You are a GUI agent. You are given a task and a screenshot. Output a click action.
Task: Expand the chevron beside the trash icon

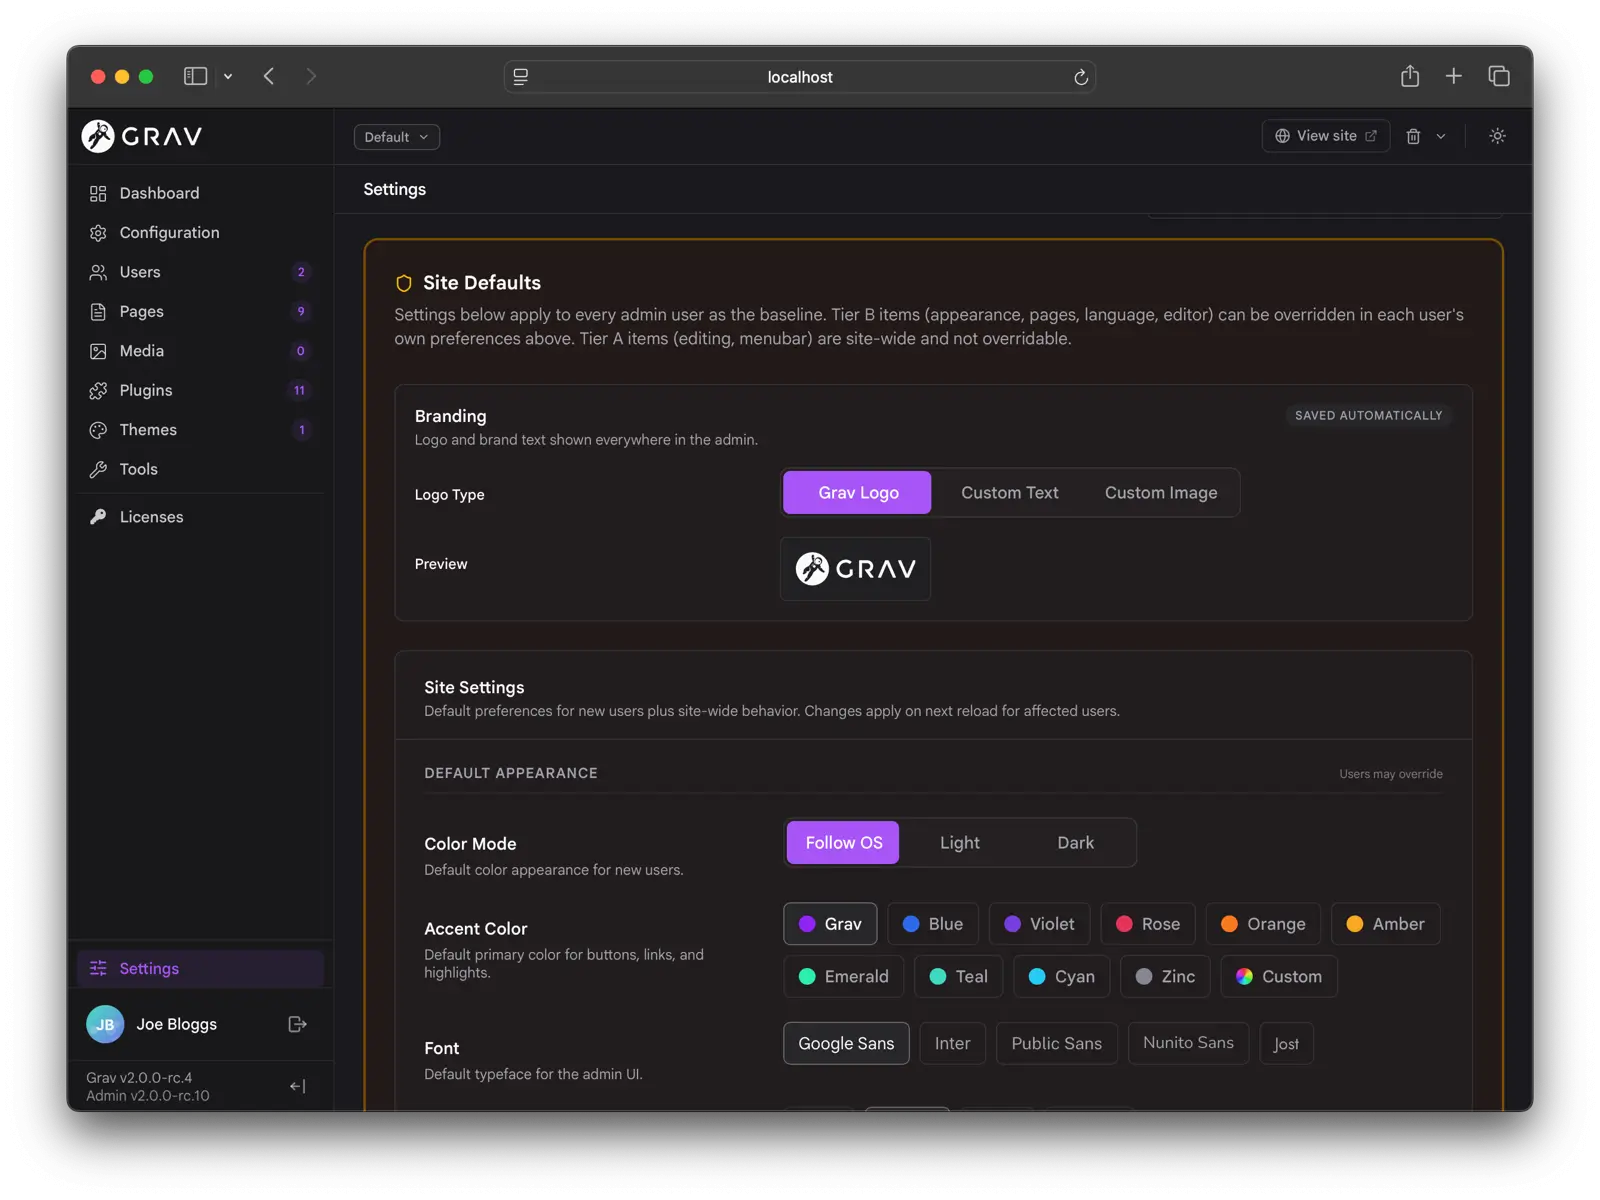(1441, 136)
